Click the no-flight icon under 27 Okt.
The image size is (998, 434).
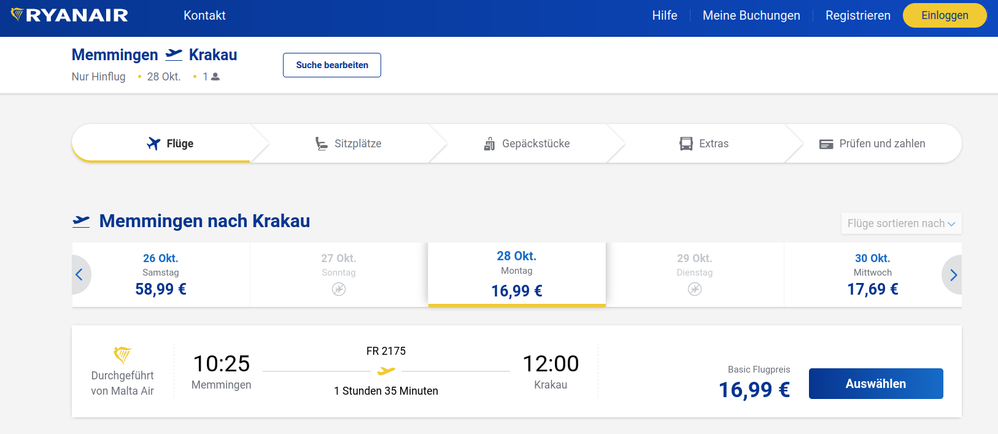pos(339,289)
